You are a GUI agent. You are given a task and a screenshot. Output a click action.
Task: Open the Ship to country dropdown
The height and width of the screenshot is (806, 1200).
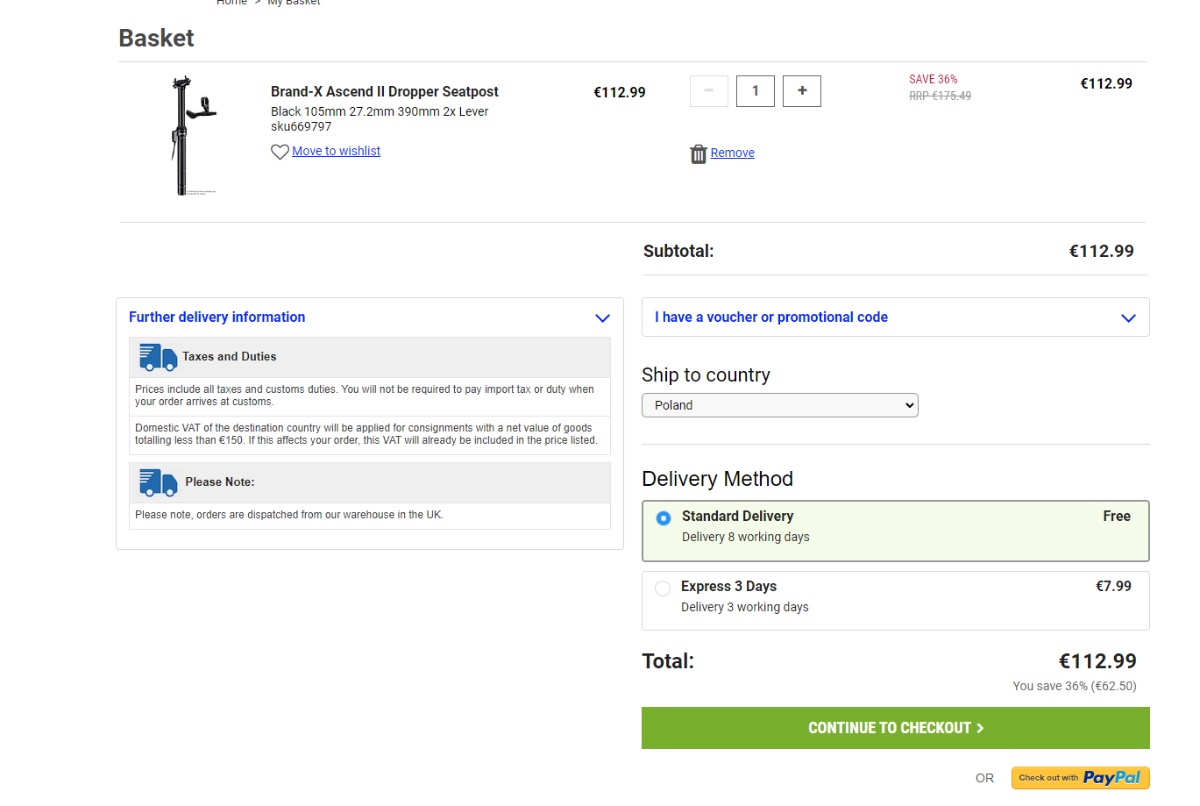tap(780, 405)
